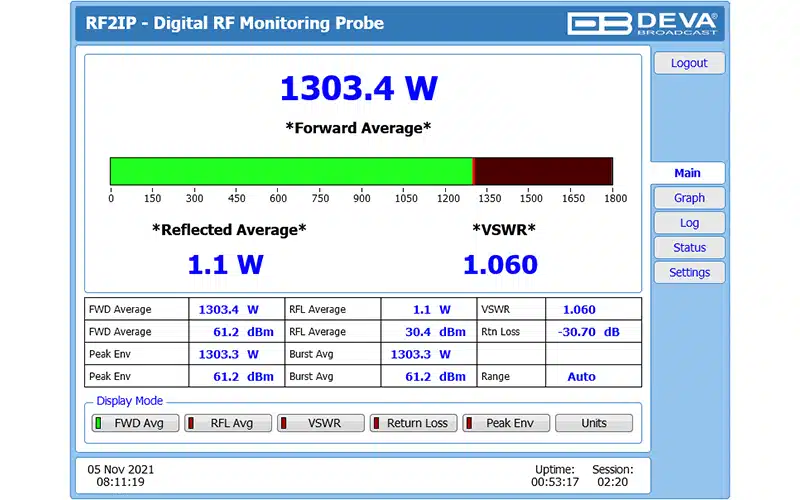Click the 1.060 VSWR large reading

coord(501,265)
